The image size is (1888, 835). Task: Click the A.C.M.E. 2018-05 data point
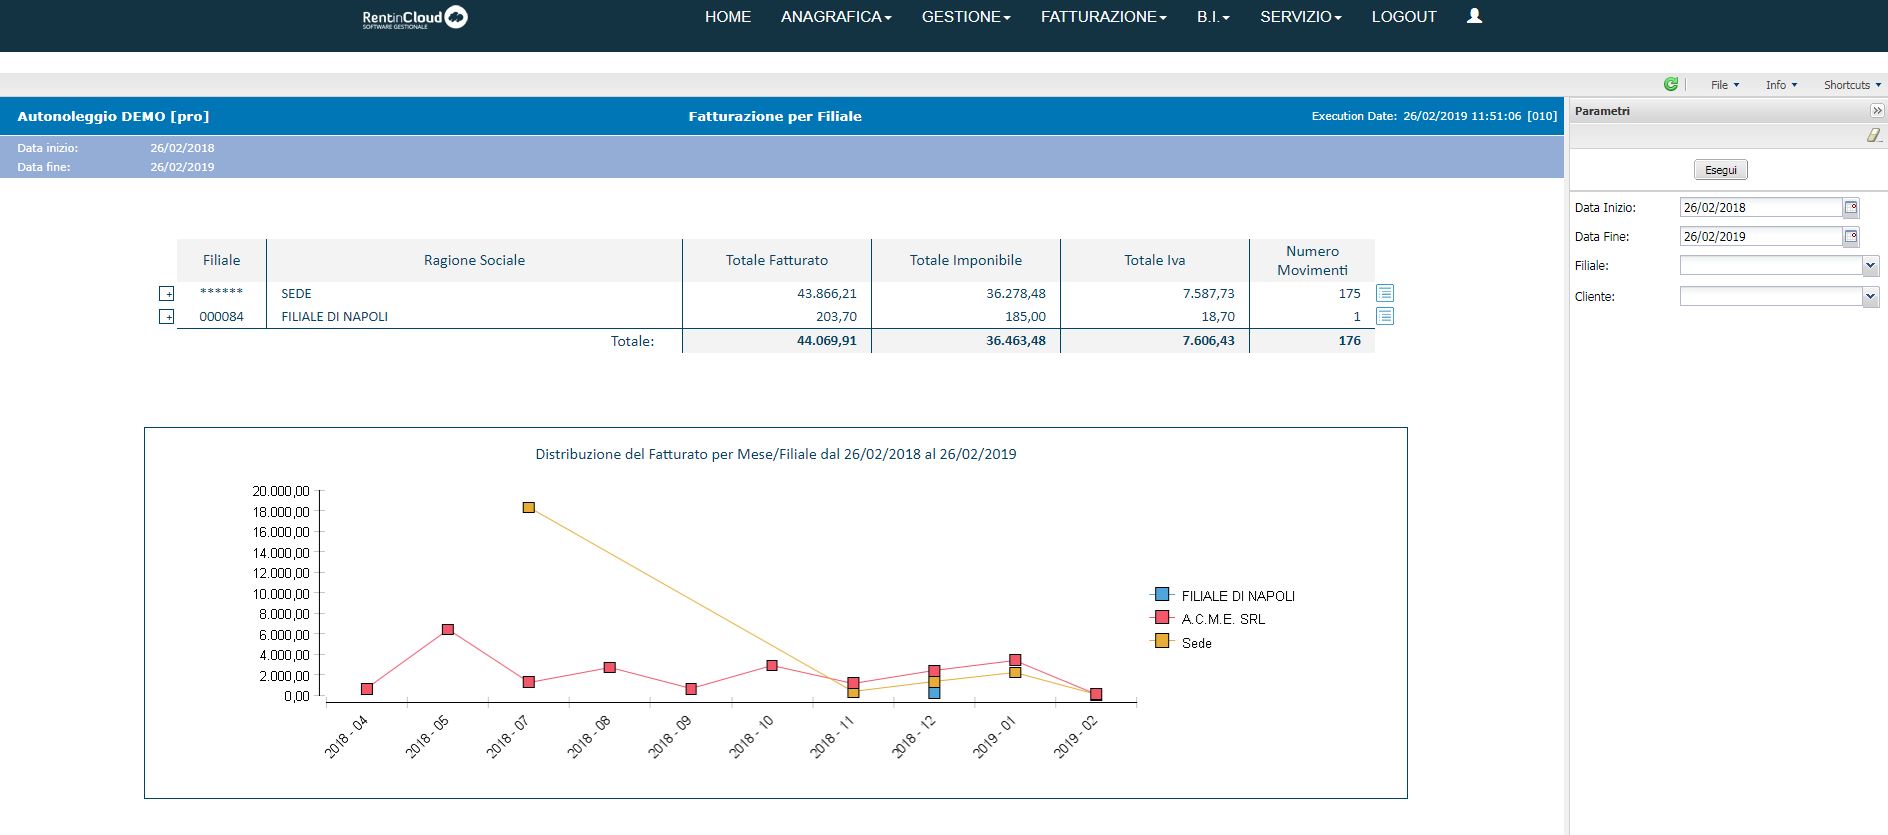tap(448, 630)
